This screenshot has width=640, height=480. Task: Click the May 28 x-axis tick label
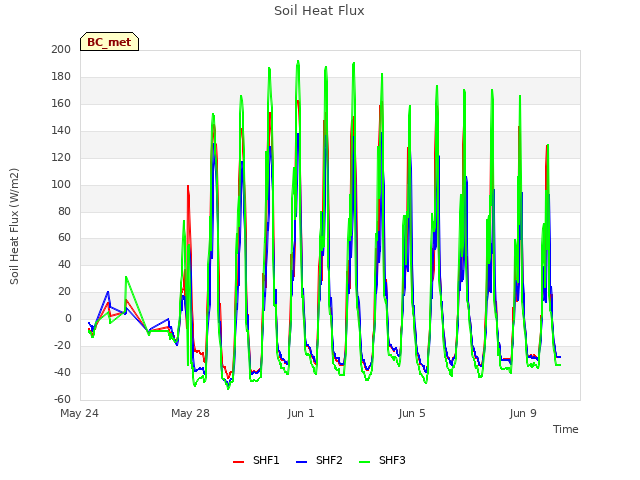click(190, 413)
